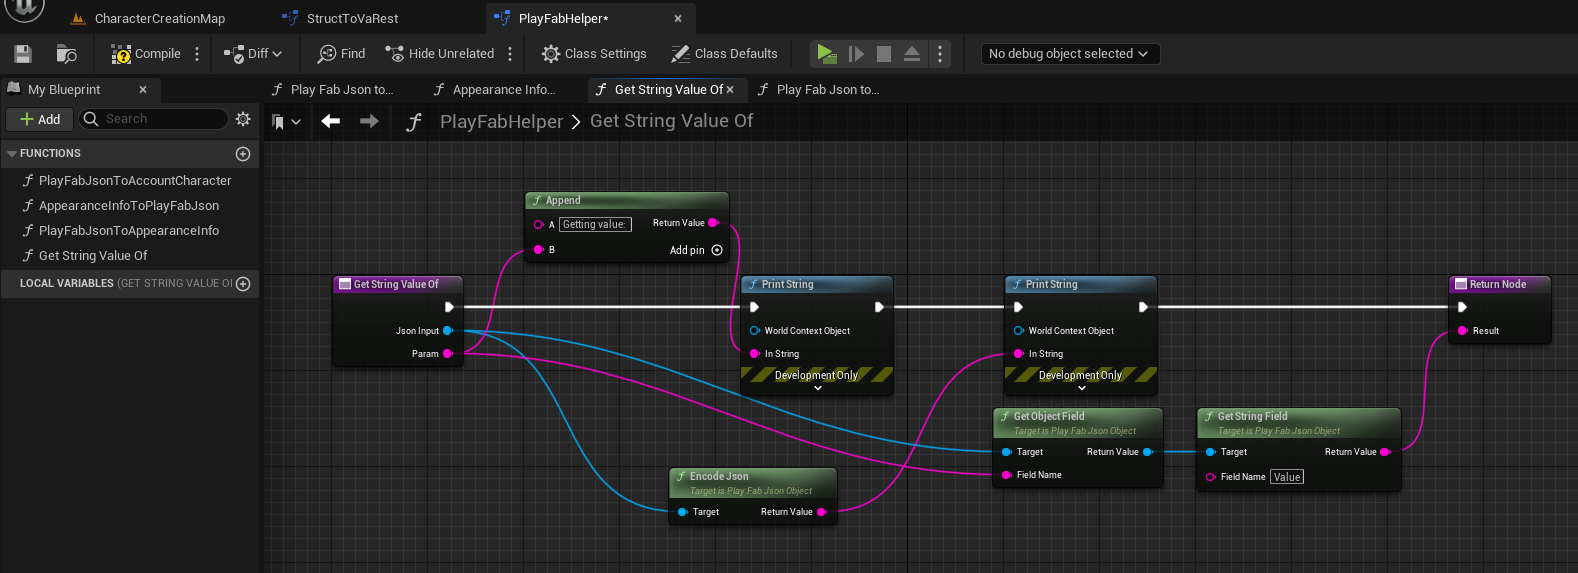Image resolution: width=1578 pixels, height=573 pixels.
Task: Click the Stop simulation button
Action: pos(884,54)
